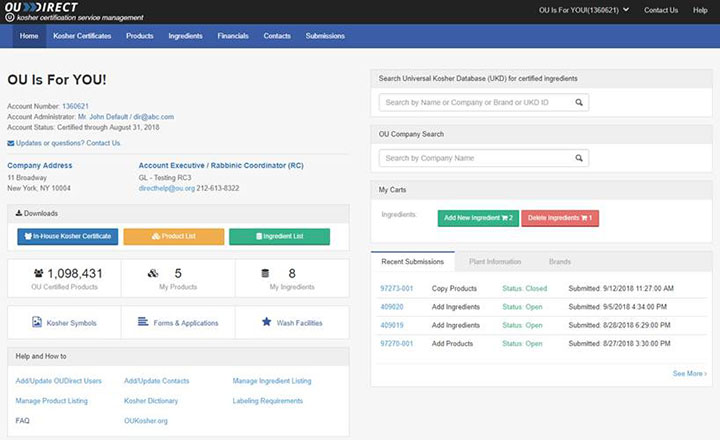
Task: Open the Forms & Applications icon tile
Action: [143, 322]
